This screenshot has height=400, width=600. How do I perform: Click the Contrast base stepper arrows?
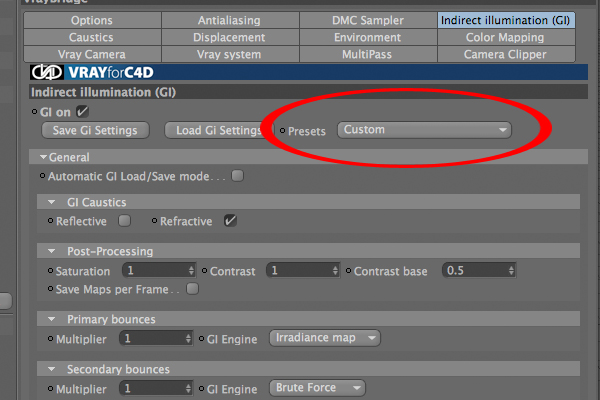pyautogui.click(x=511, y=271)
